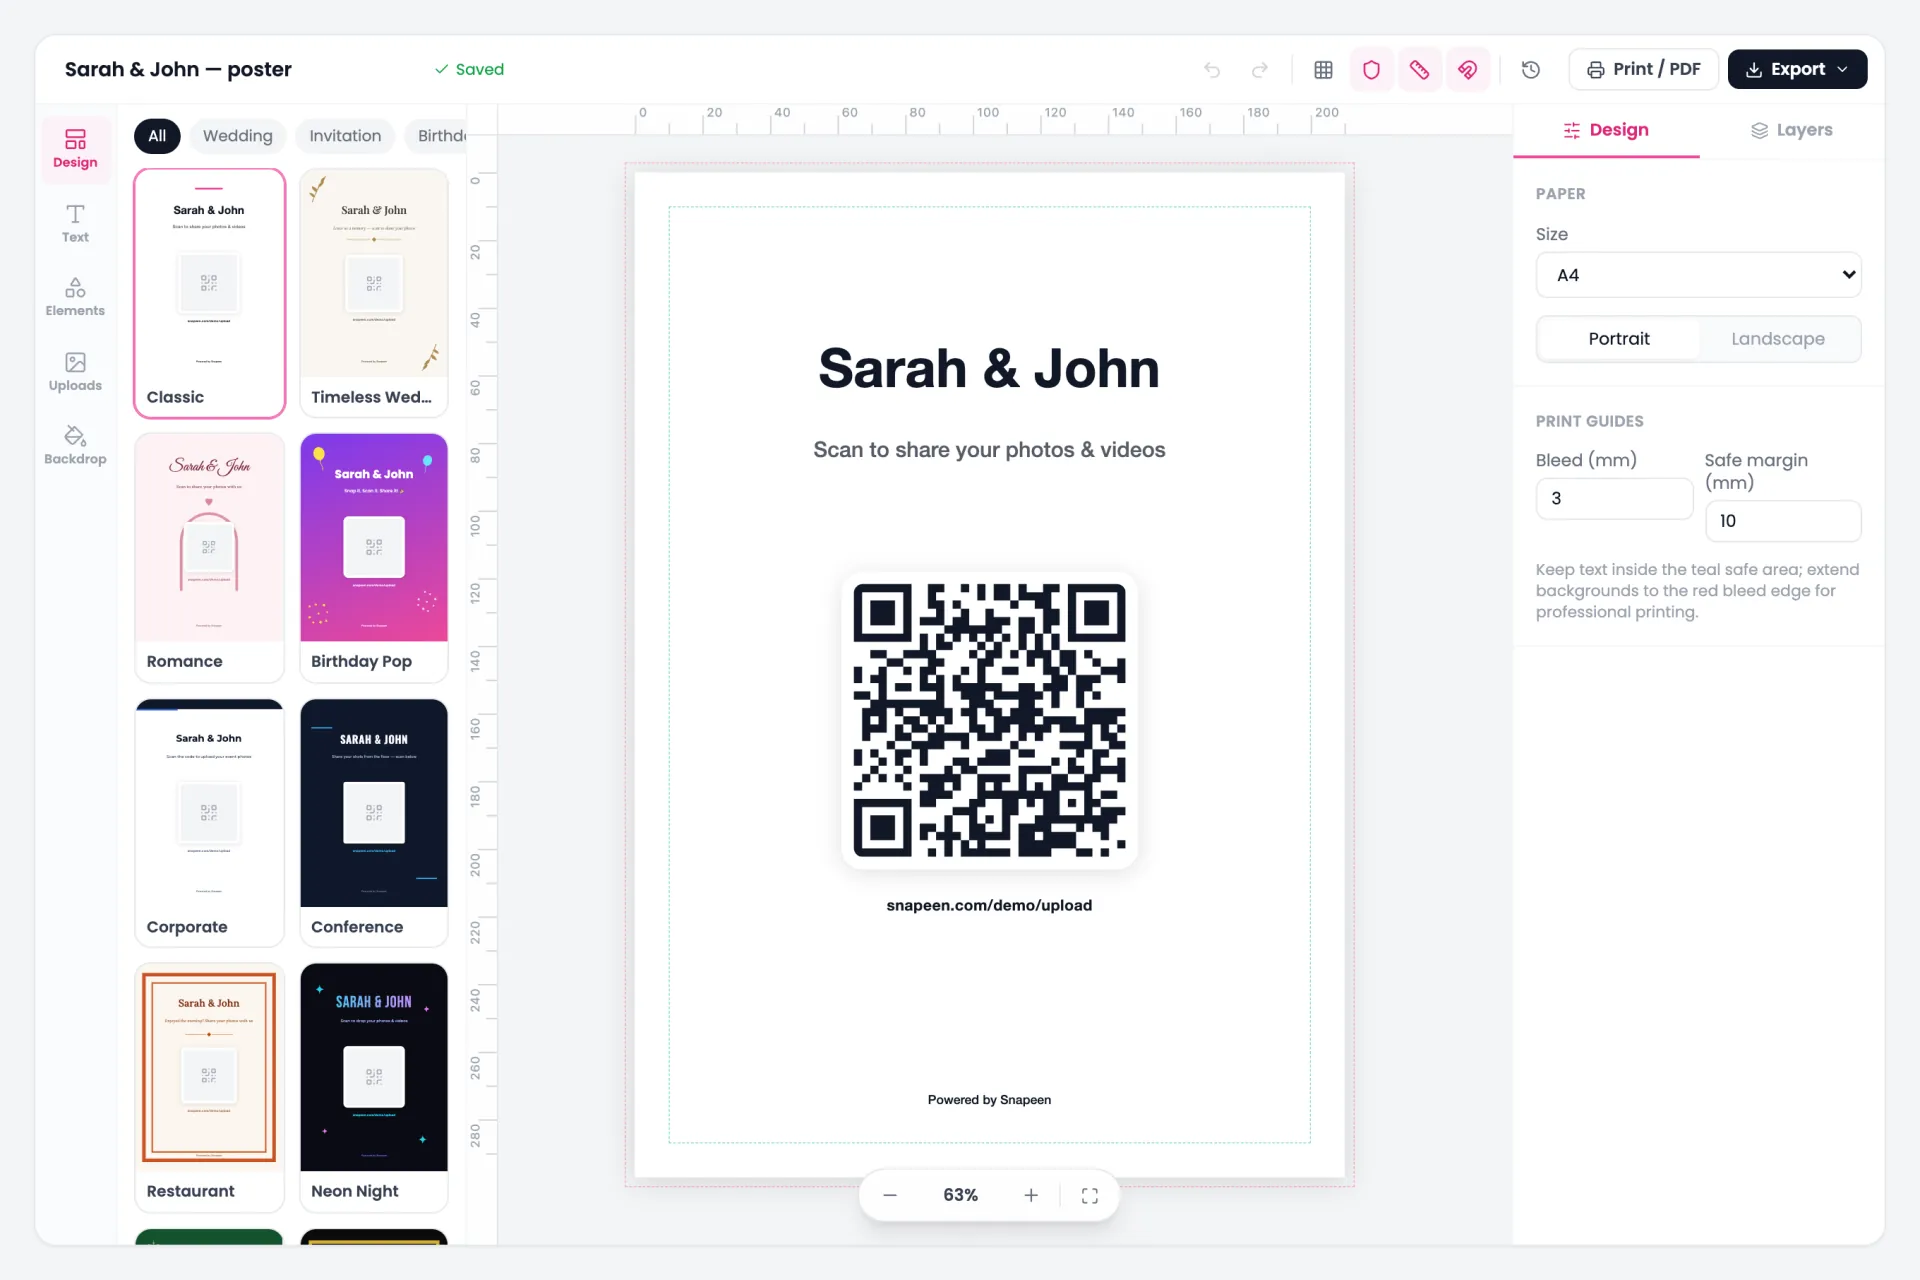This screenshot has height=1280, width=1920.
Task: Open the Elements panel
Action: [75, 297]
